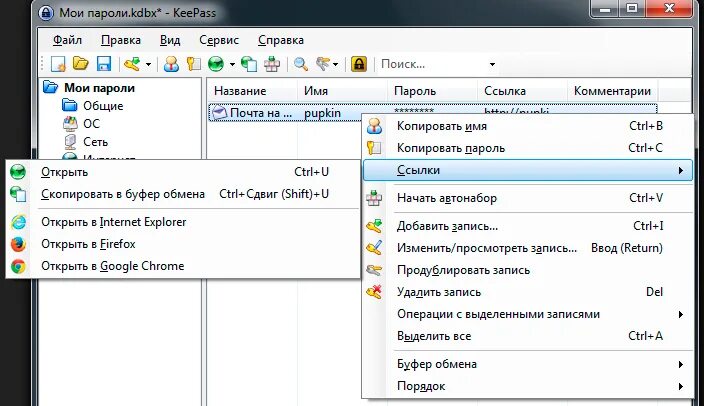
Task: Click the pupkin user name cell
Action: [322, 113]
